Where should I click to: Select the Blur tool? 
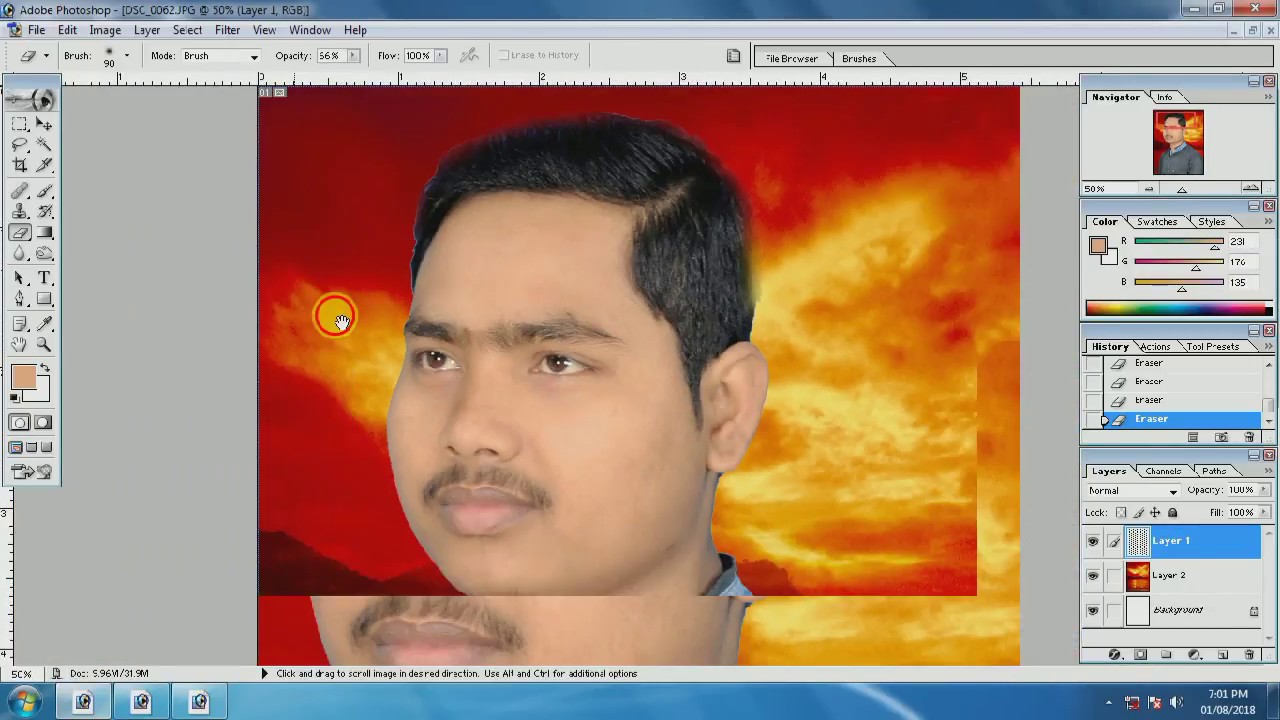[x=20, y=254]
